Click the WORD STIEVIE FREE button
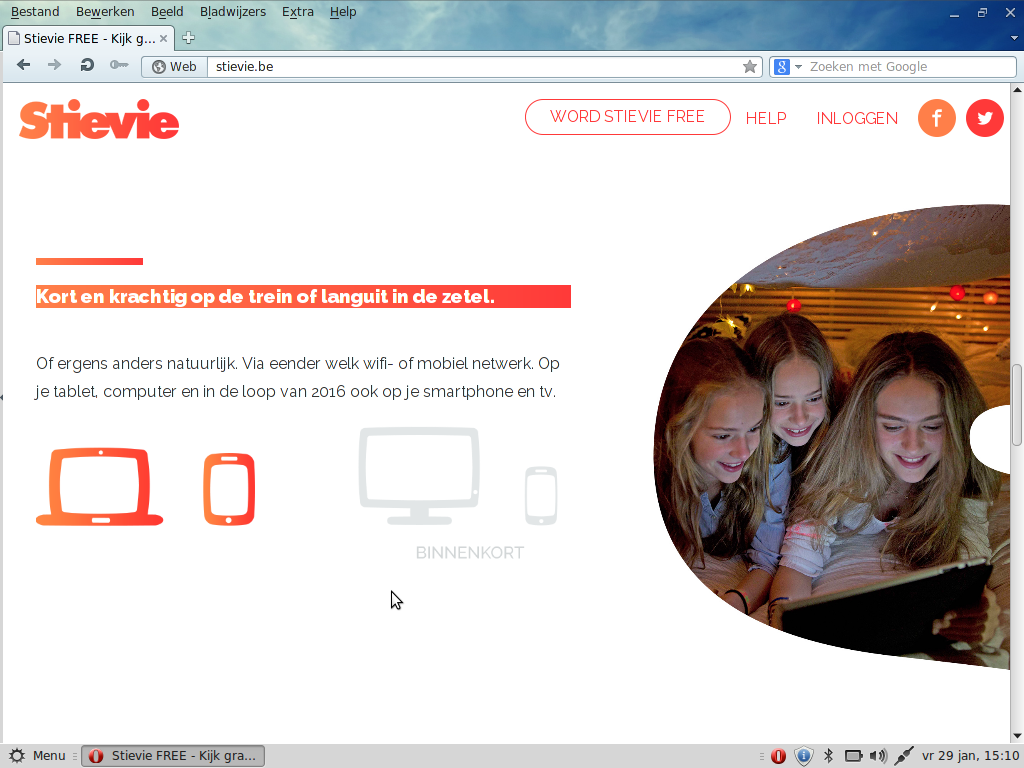1024x768 pixels. click(627, 117)
